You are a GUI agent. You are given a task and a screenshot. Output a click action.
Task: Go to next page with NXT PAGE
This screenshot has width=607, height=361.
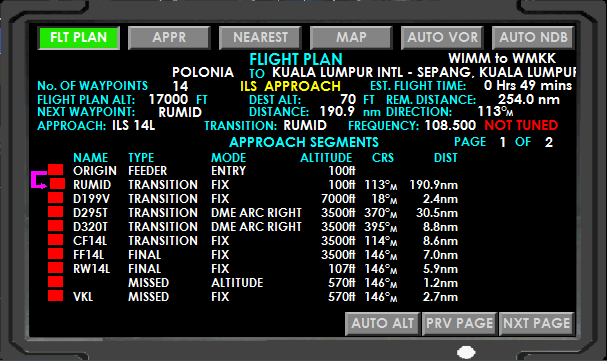point(537,323)
